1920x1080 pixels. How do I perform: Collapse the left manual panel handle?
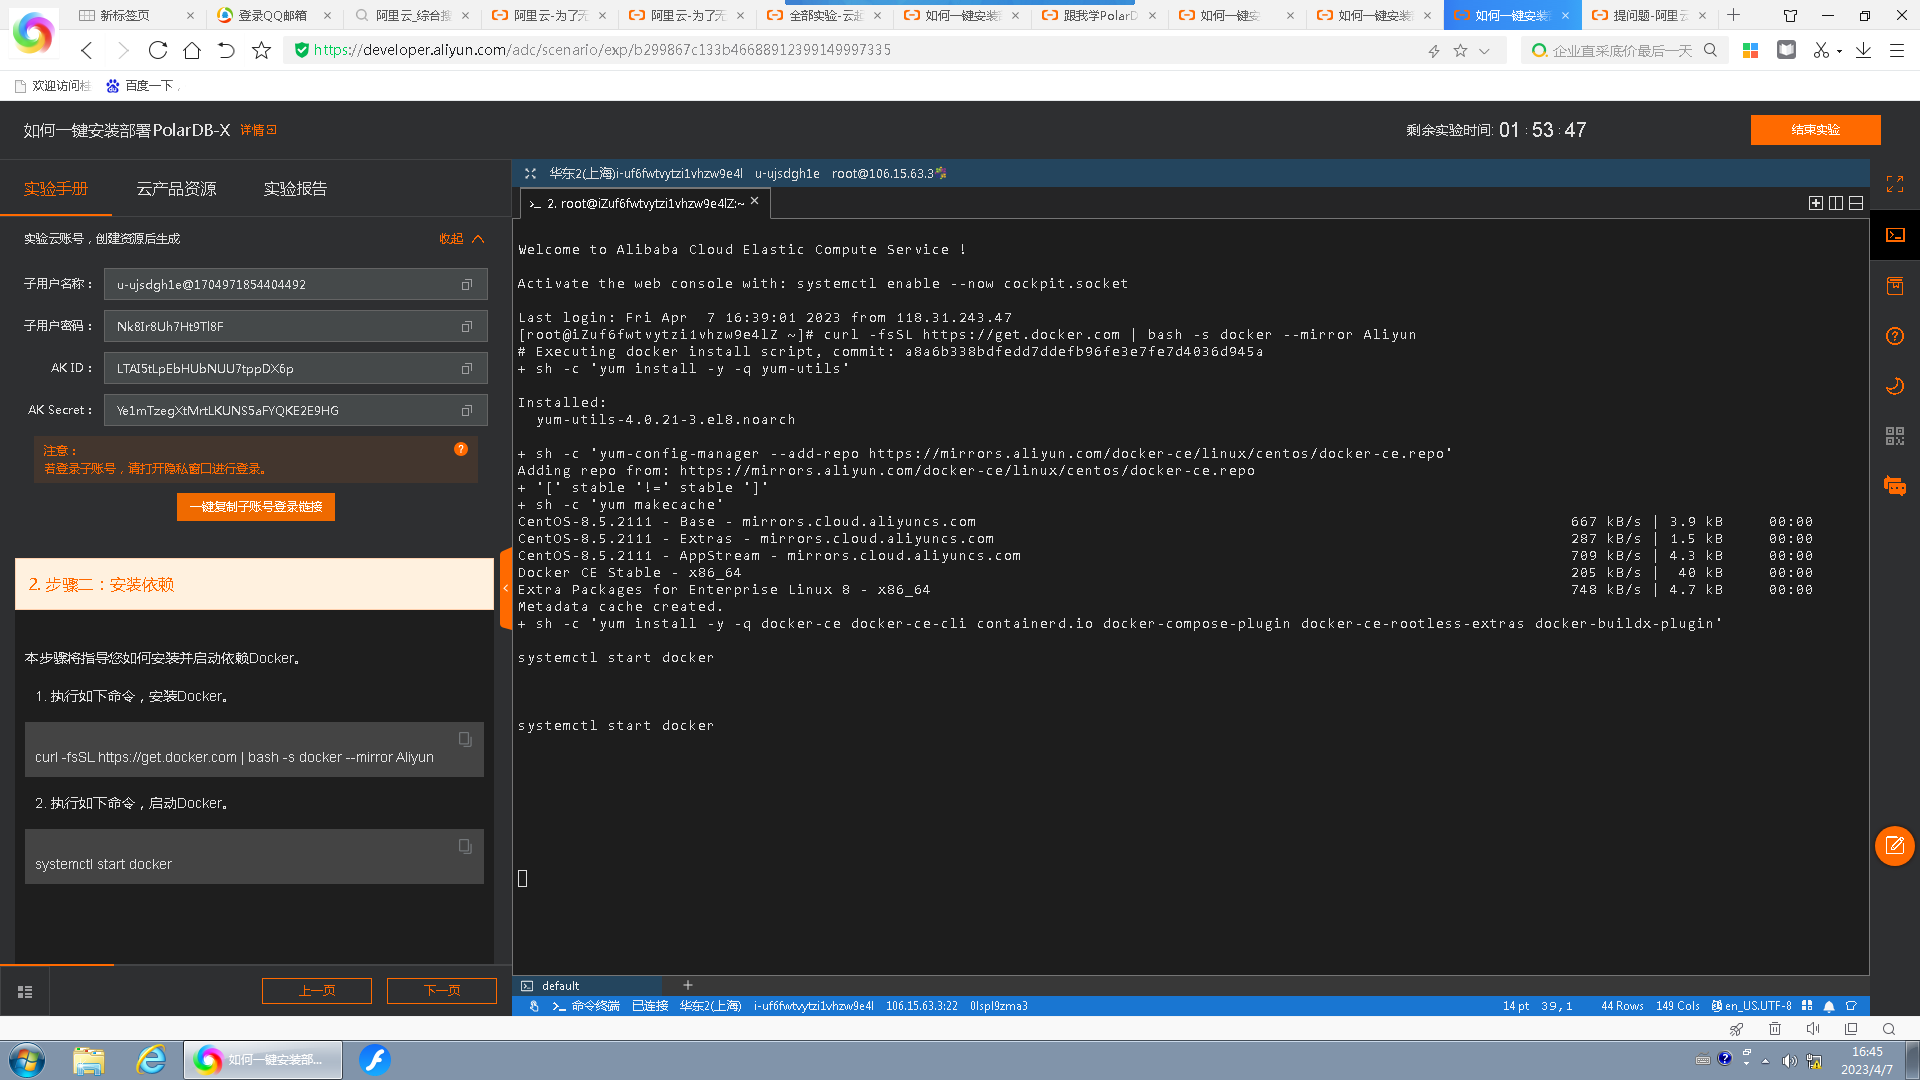coord(505,588)
